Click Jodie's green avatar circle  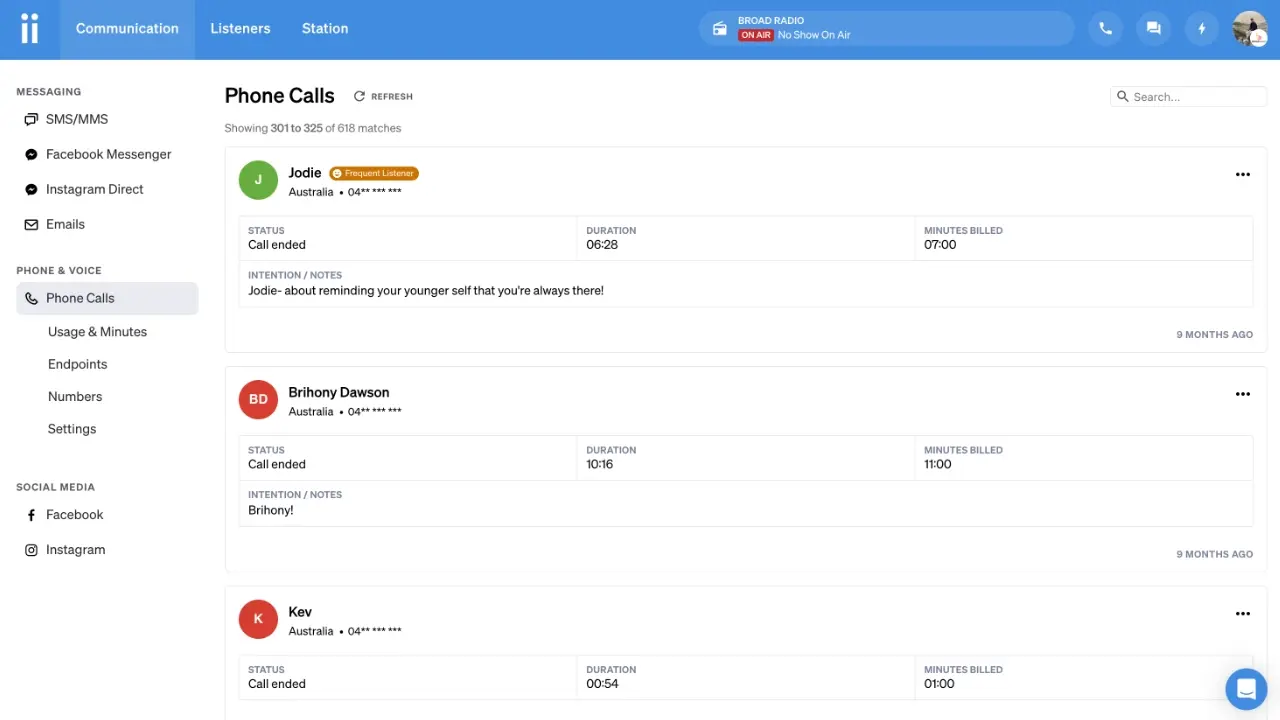[x=258, y=180]
